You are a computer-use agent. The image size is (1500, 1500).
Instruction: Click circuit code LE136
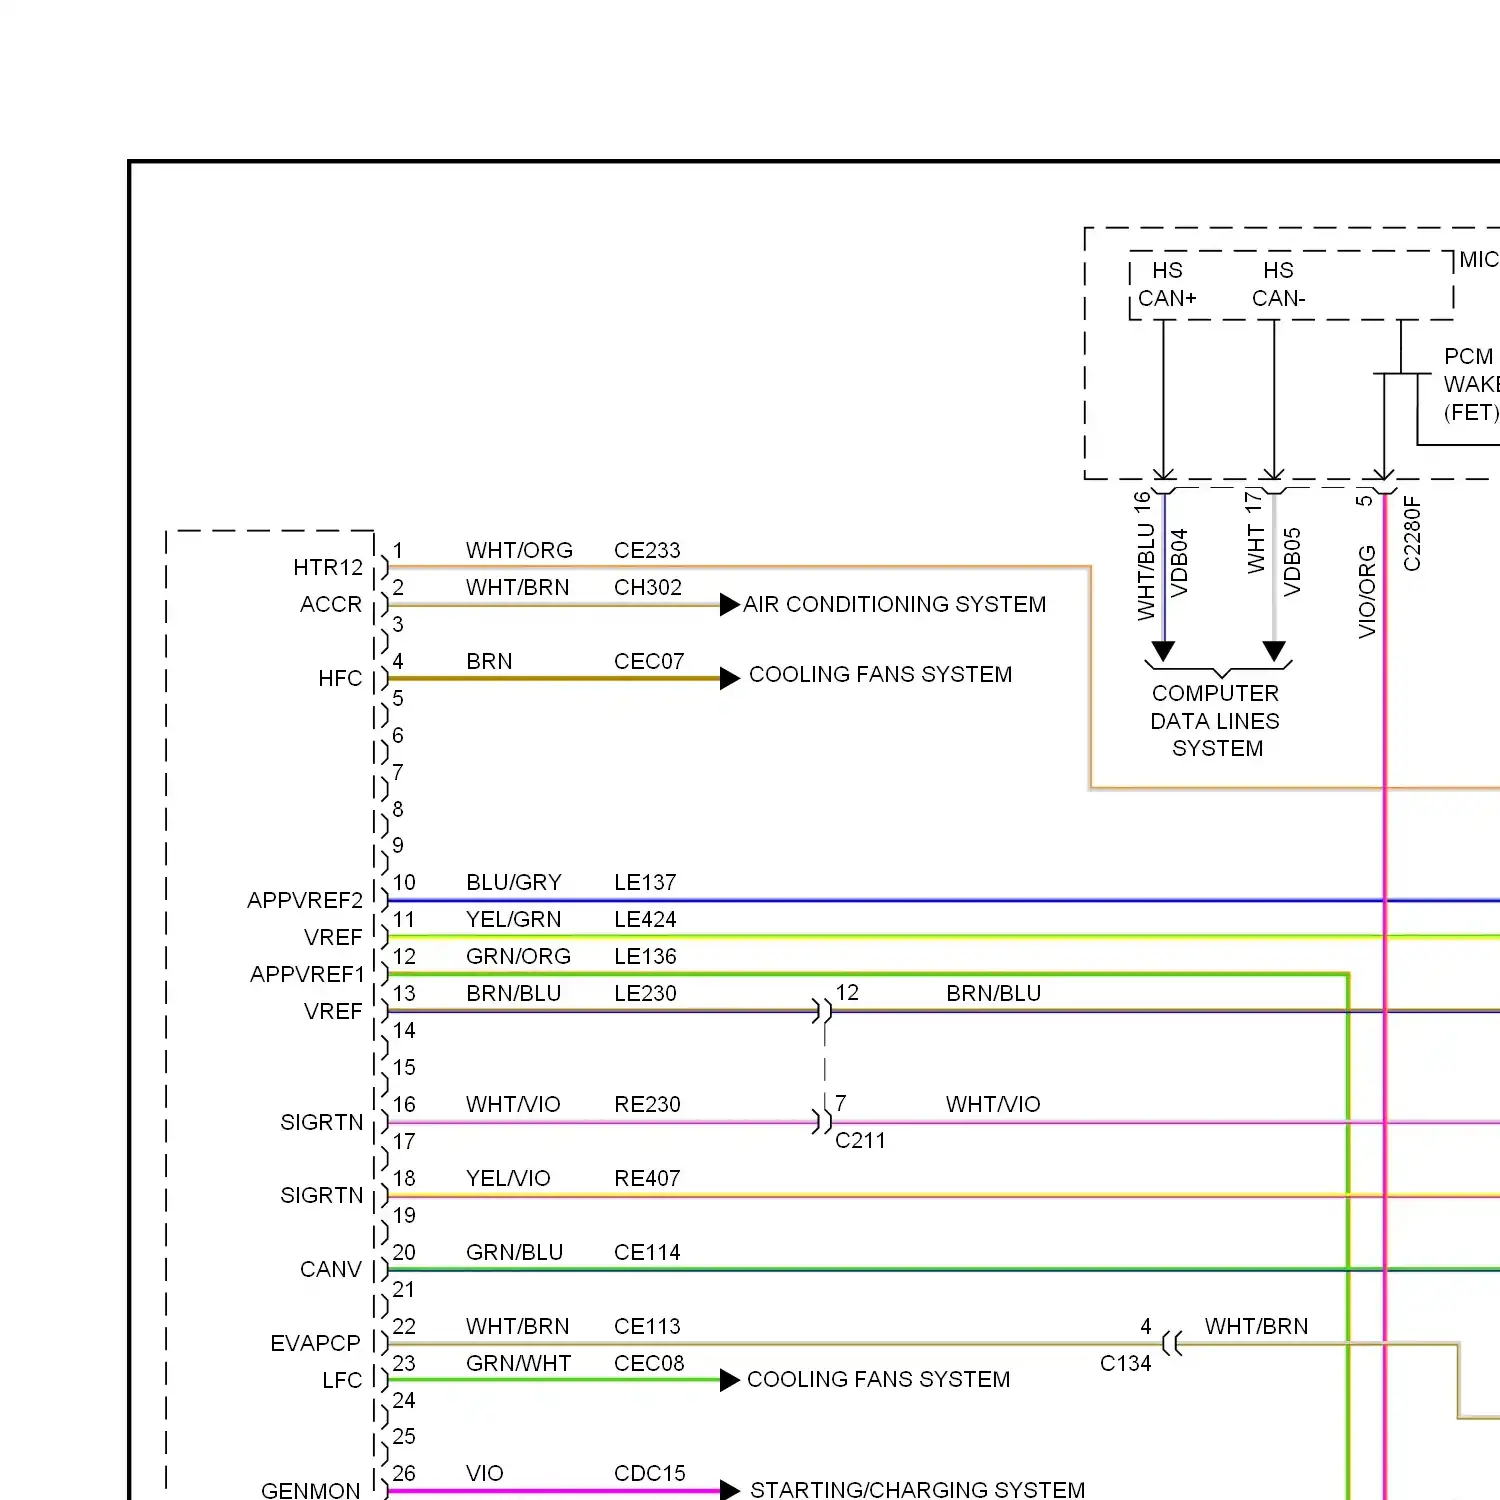pos(645,957)
